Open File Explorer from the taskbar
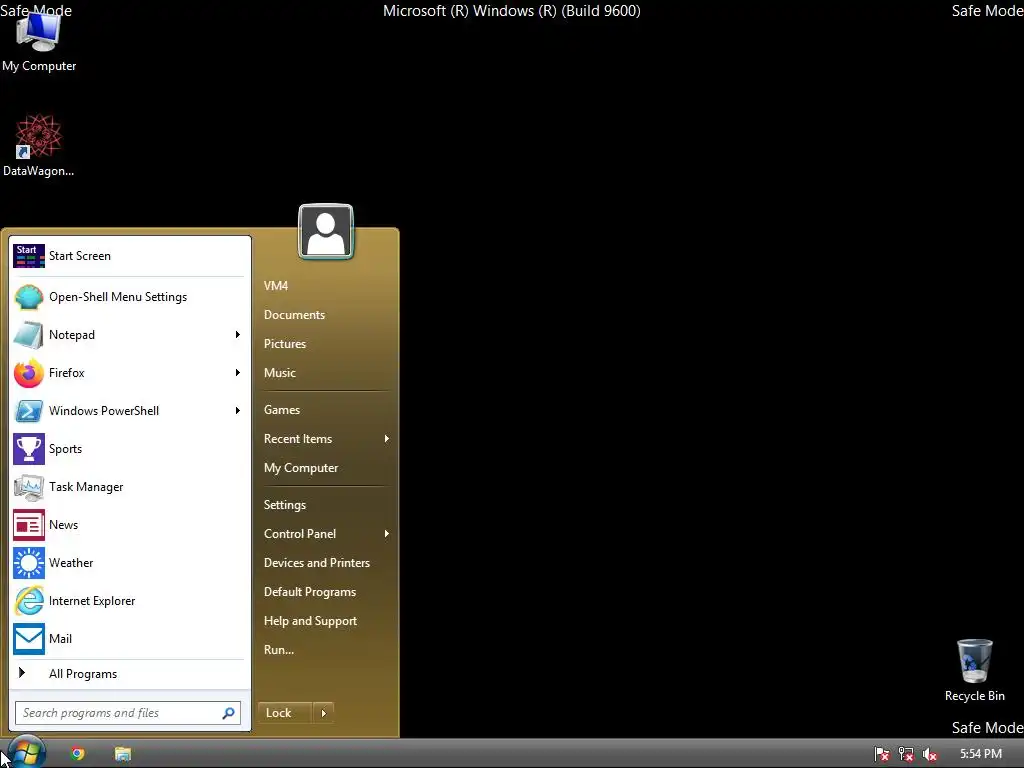Image resolution: width=1024 pixels, height=768 pixels. (123, 754)
